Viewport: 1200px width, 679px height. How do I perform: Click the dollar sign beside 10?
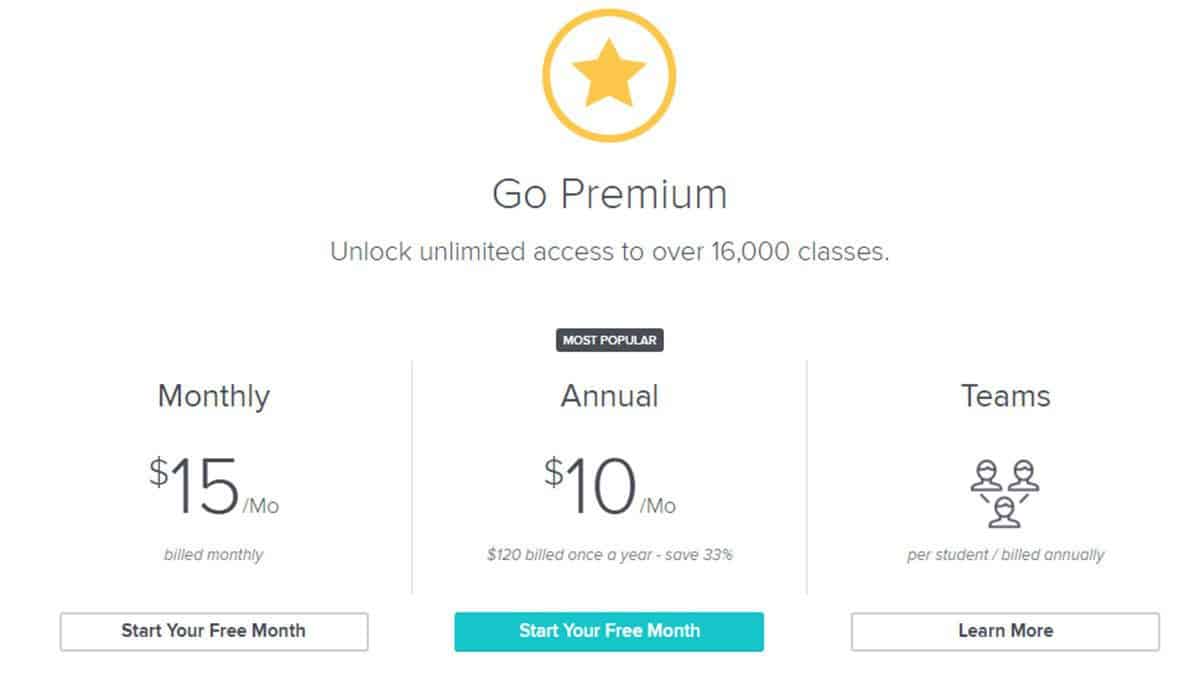point(554,472)
